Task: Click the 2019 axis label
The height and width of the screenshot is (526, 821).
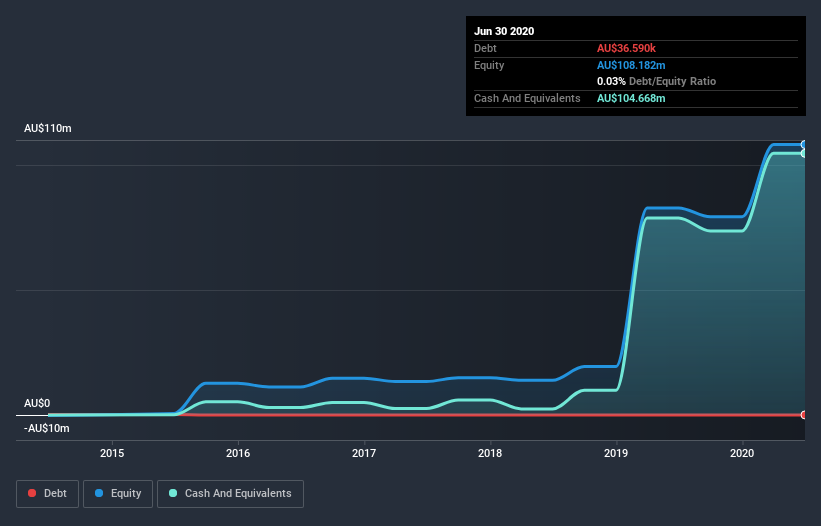Action: point(616,453)
